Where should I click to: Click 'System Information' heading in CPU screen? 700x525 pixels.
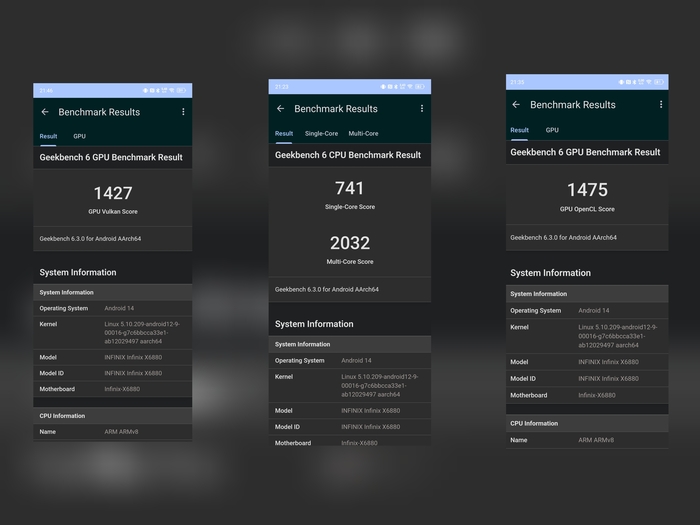314,324
